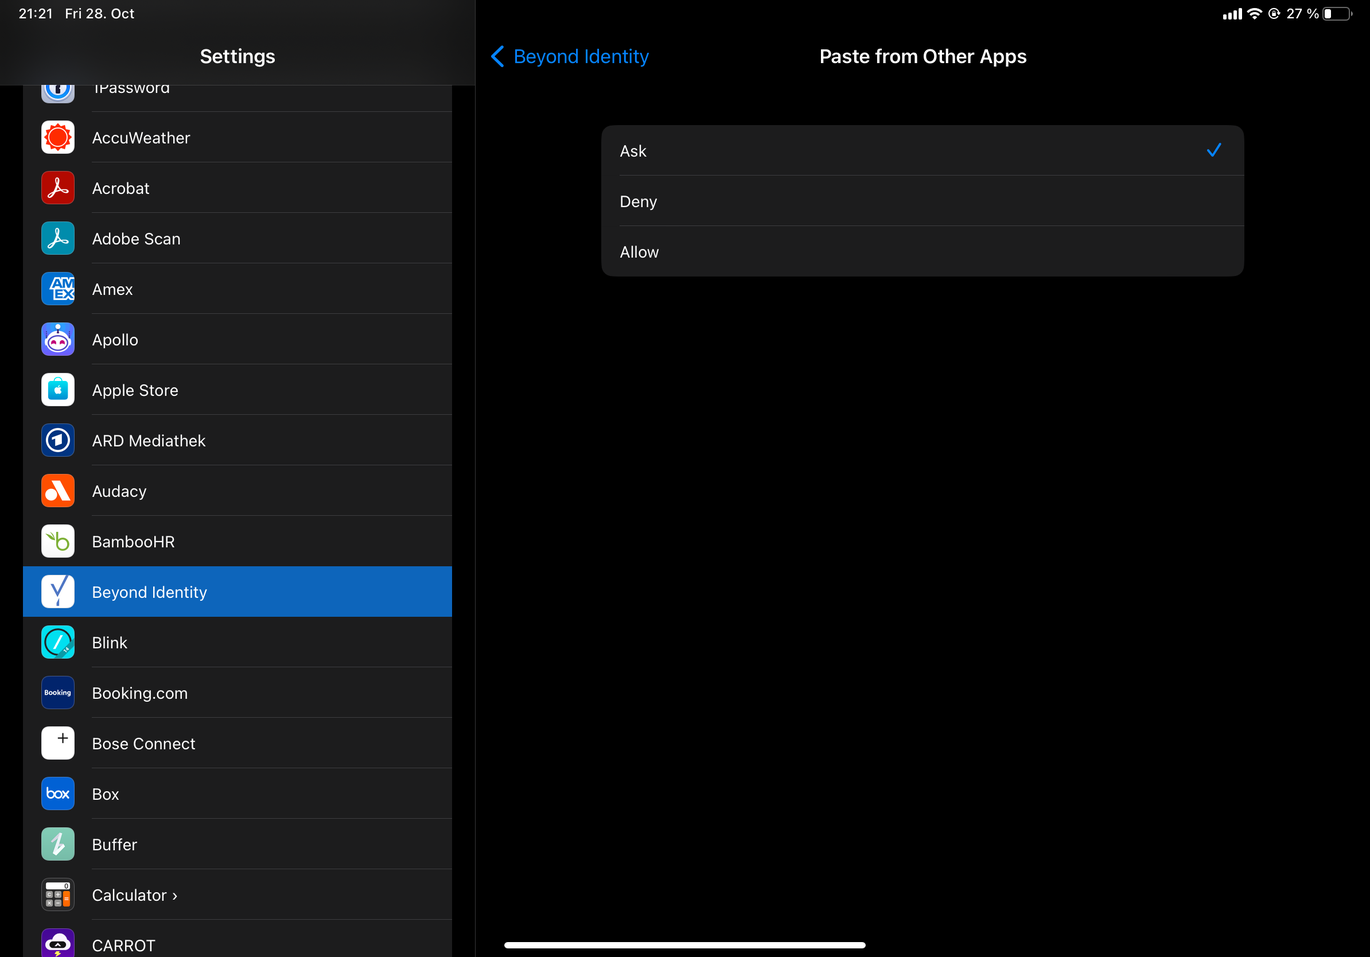This screenshot has height=957, width=1370.
Task: Select the Amex app icon
Action: pyautogui.click(x=58, y=289)
